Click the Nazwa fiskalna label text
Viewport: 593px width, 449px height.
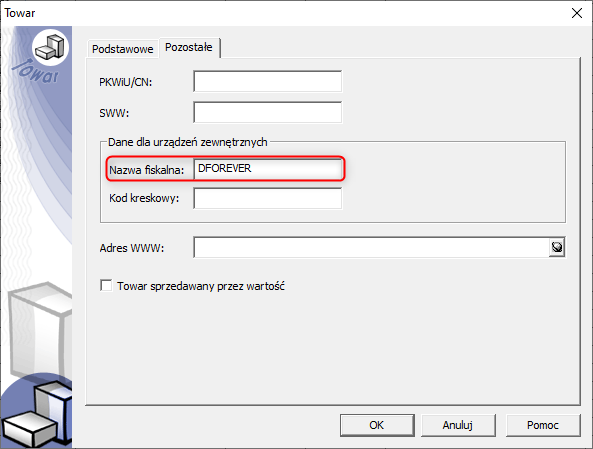click(x=146, y=170)
